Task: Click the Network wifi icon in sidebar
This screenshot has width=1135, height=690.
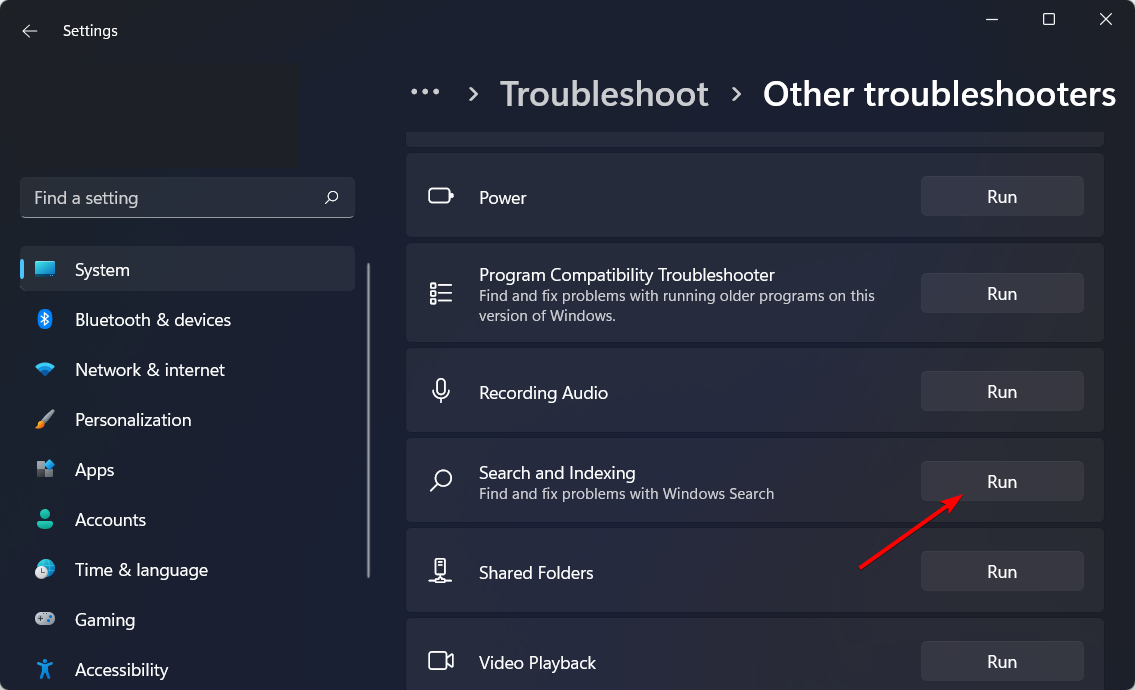Action: (x=45, y=369)
